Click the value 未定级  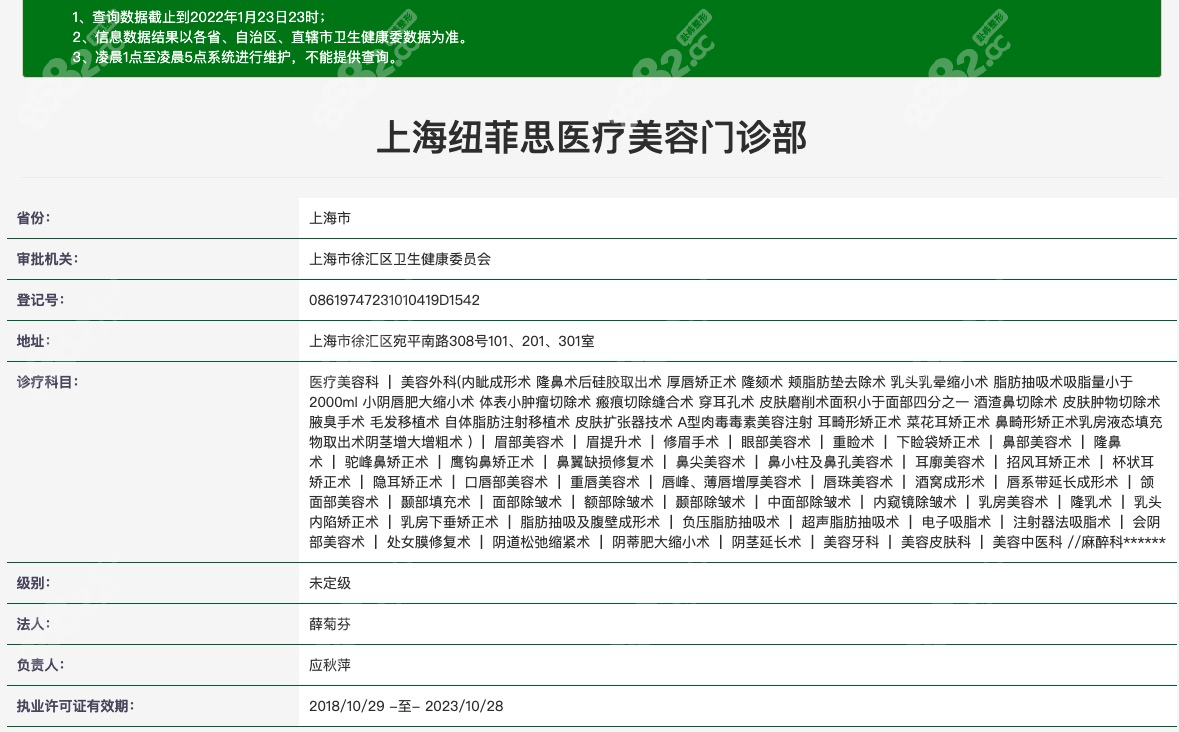pyautogui.click(x=330, y=583)
